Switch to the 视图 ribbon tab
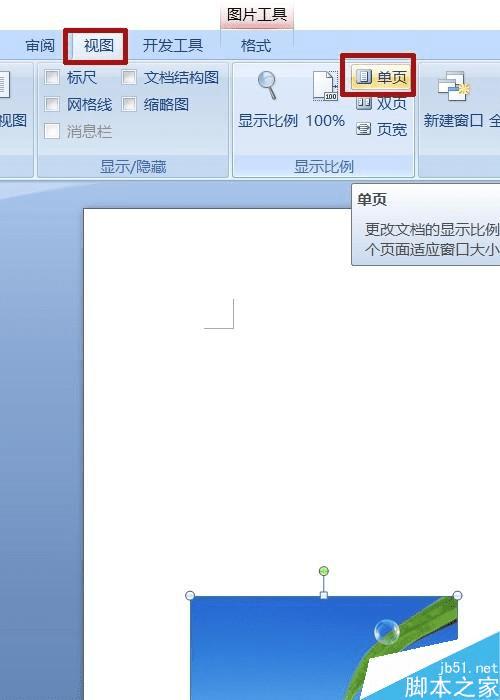Image resolution: width=500 pixels, height=700 pixels. 99,46
